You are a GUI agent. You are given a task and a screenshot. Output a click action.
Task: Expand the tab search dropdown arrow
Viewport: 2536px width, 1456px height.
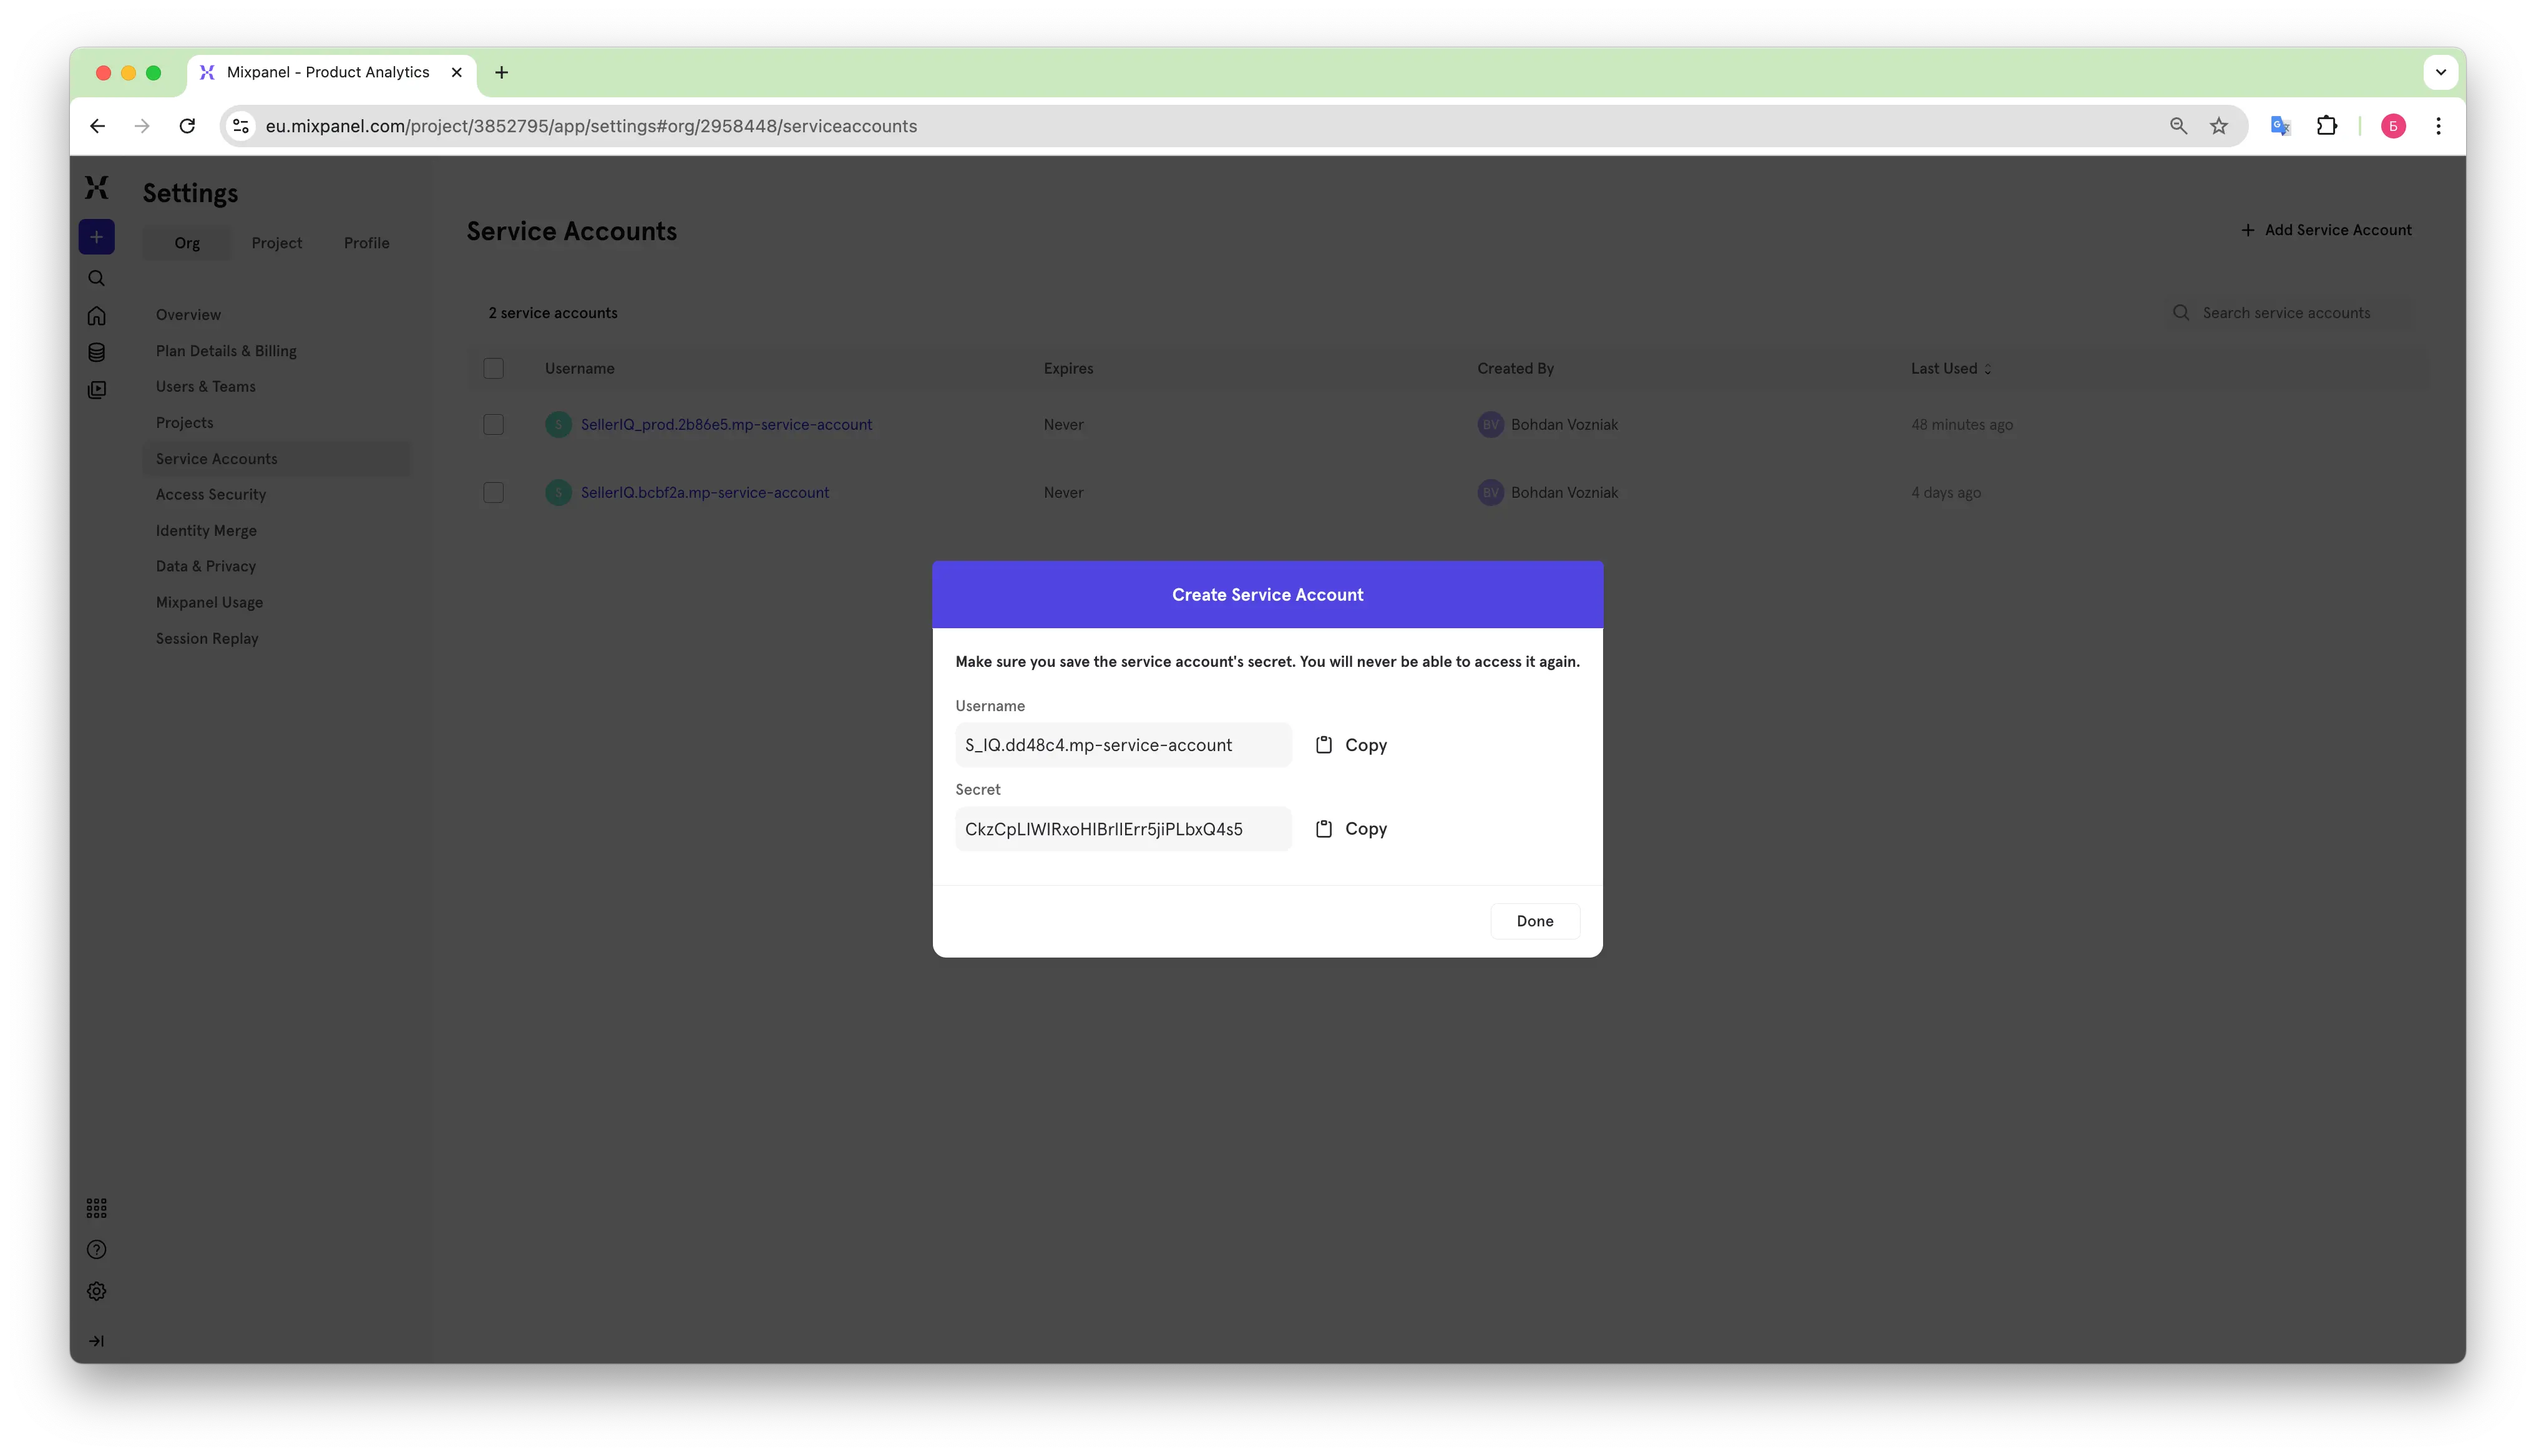[x=2441, y=72]
